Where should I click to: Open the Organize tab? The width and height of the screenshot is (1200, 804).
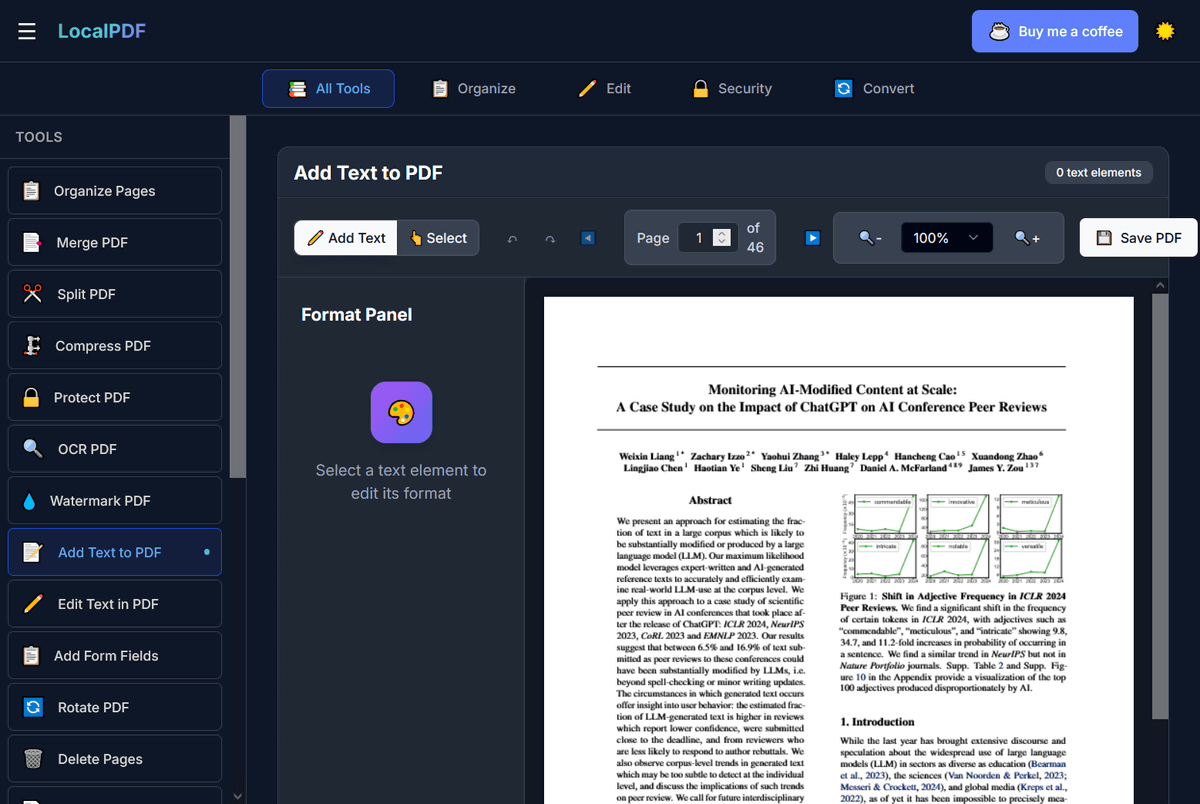(x=474, y=88)
